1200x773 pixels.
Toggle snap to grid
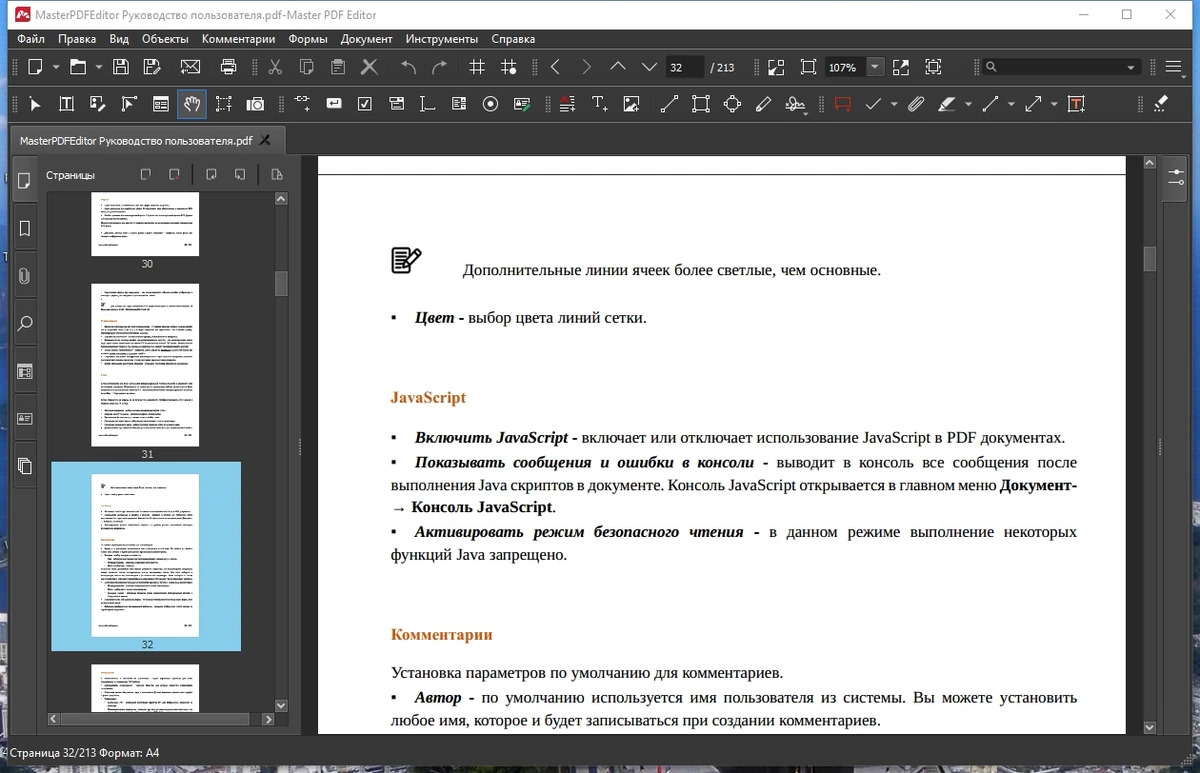coord(509,67)
